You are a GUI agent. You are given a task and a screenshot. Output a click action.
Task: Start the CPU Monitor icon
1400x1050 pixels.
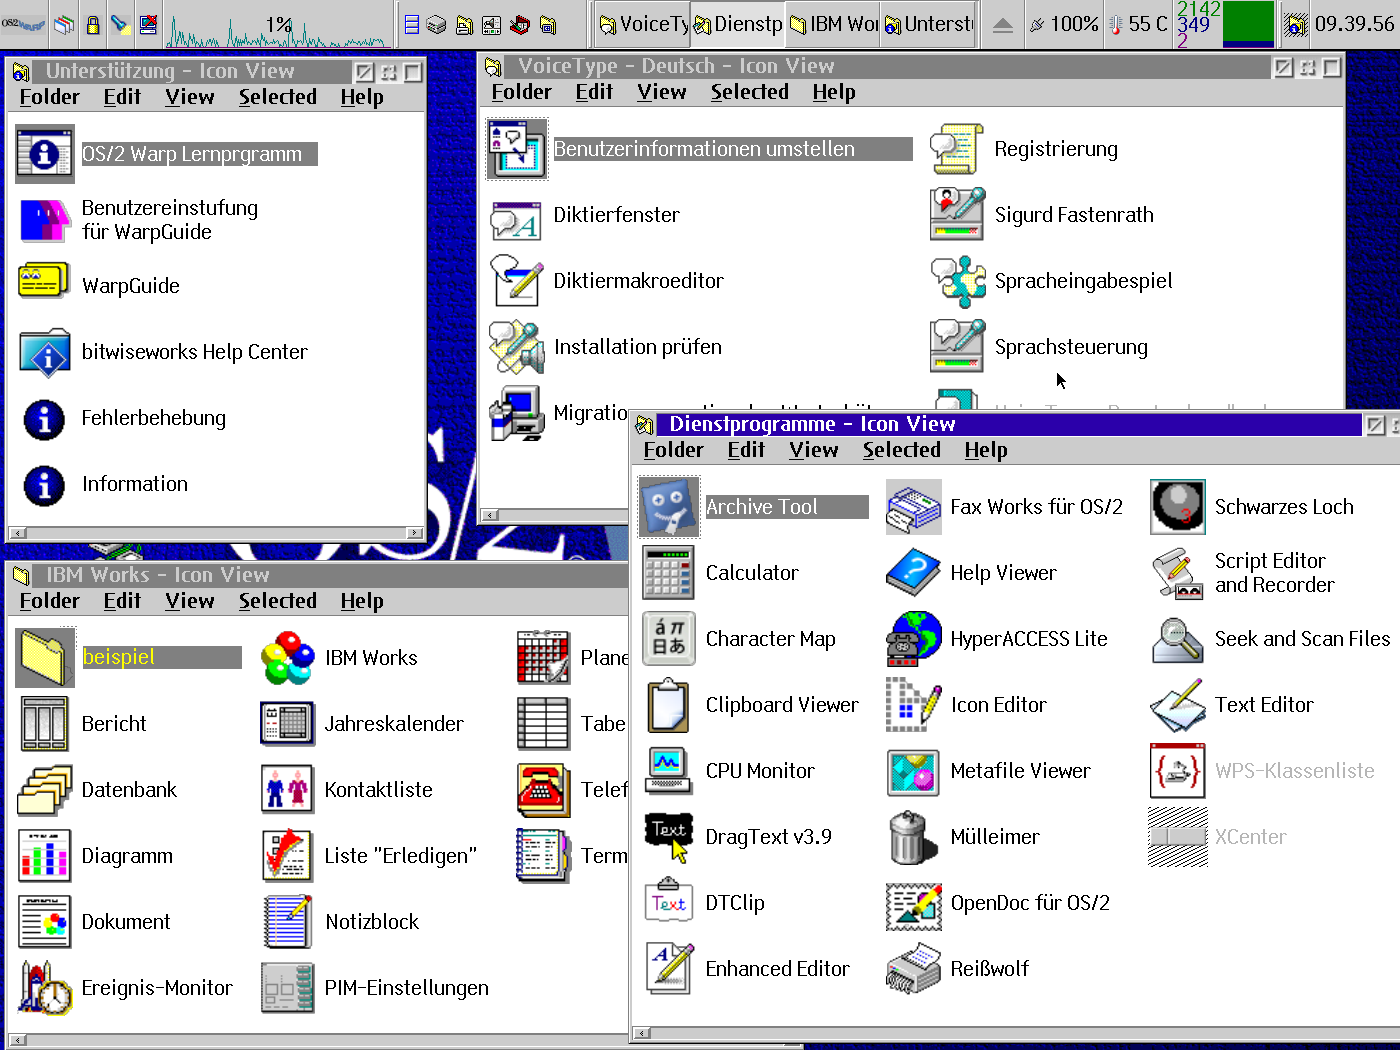pyautogui.click(x=669, y=771)
